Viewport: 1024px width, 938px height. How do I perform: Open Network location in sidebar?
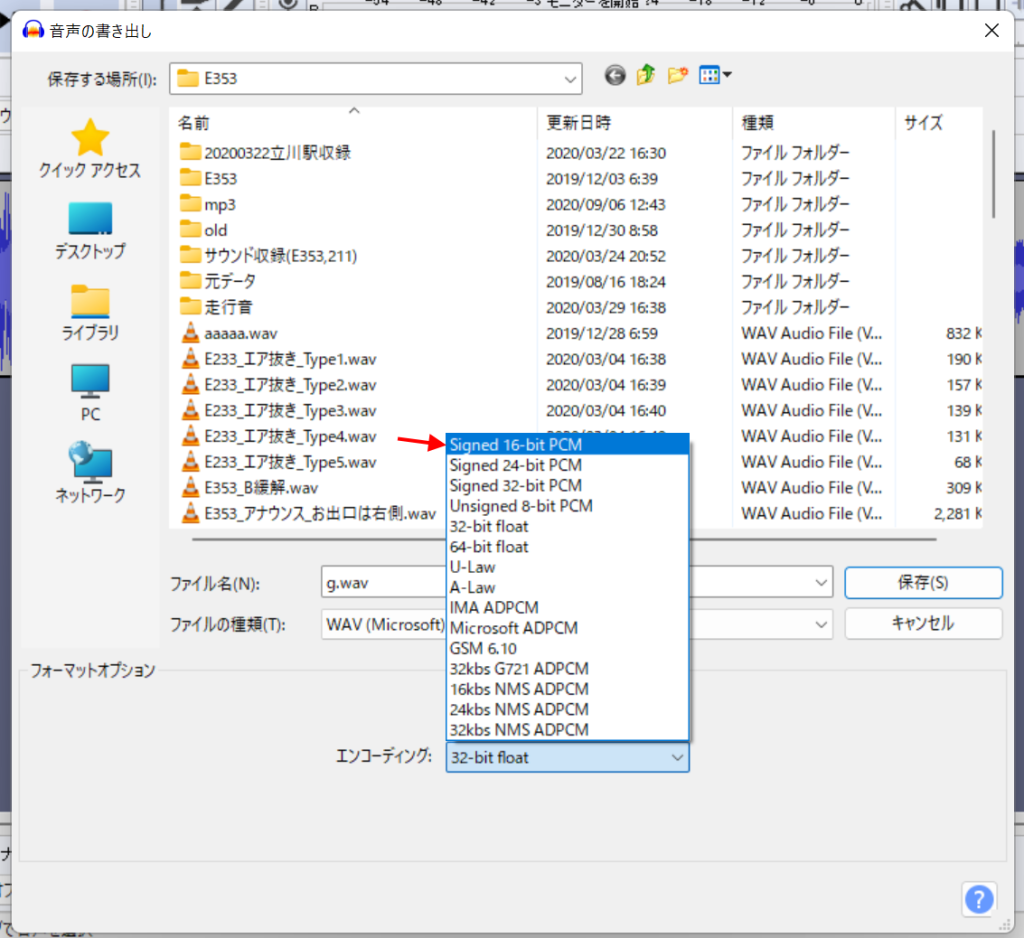click(x=90, y=474)
